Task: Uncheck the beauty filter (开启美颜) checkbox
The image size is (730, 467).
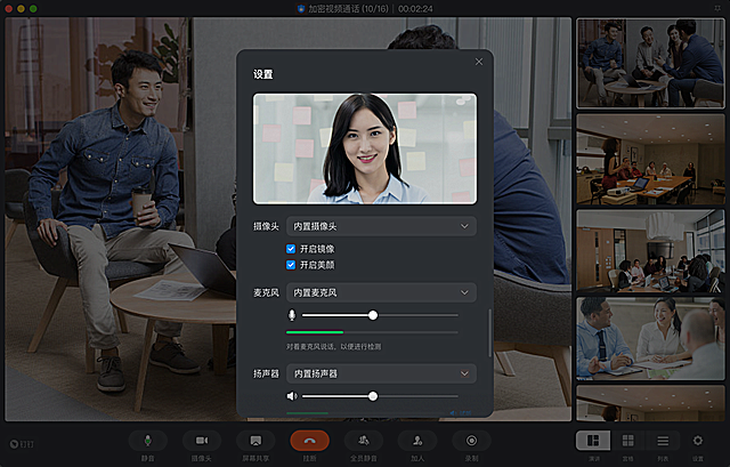Action: [291, 265]
